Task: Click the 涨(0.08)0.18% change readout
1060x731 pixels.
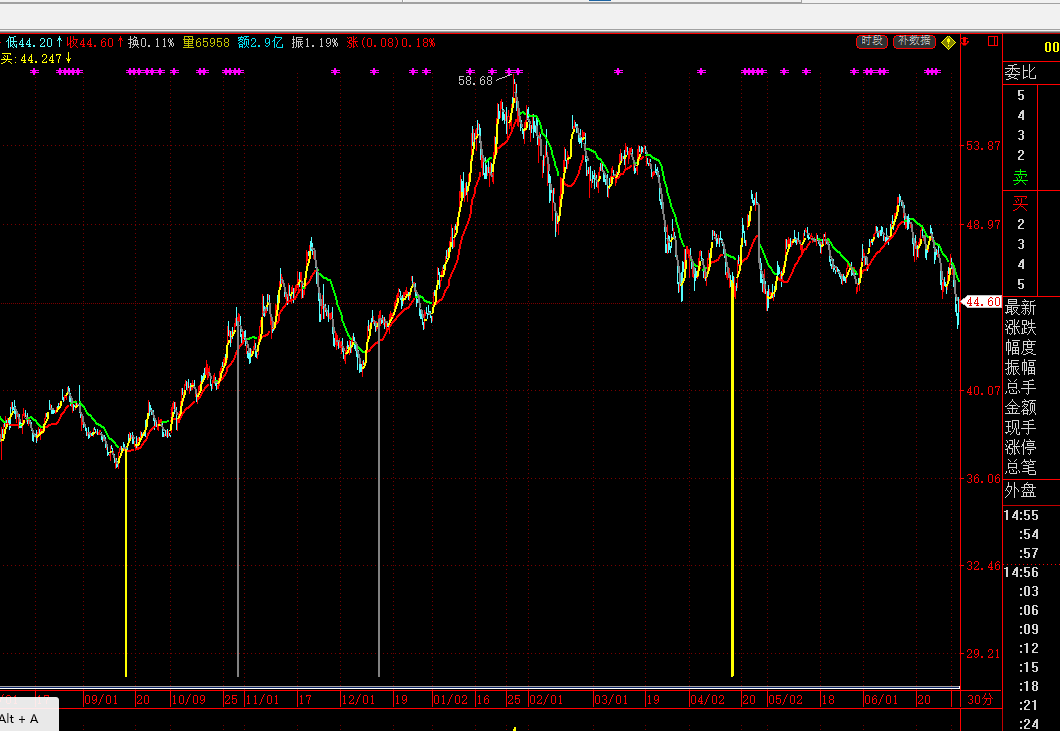Action: (x=391, y=43)
